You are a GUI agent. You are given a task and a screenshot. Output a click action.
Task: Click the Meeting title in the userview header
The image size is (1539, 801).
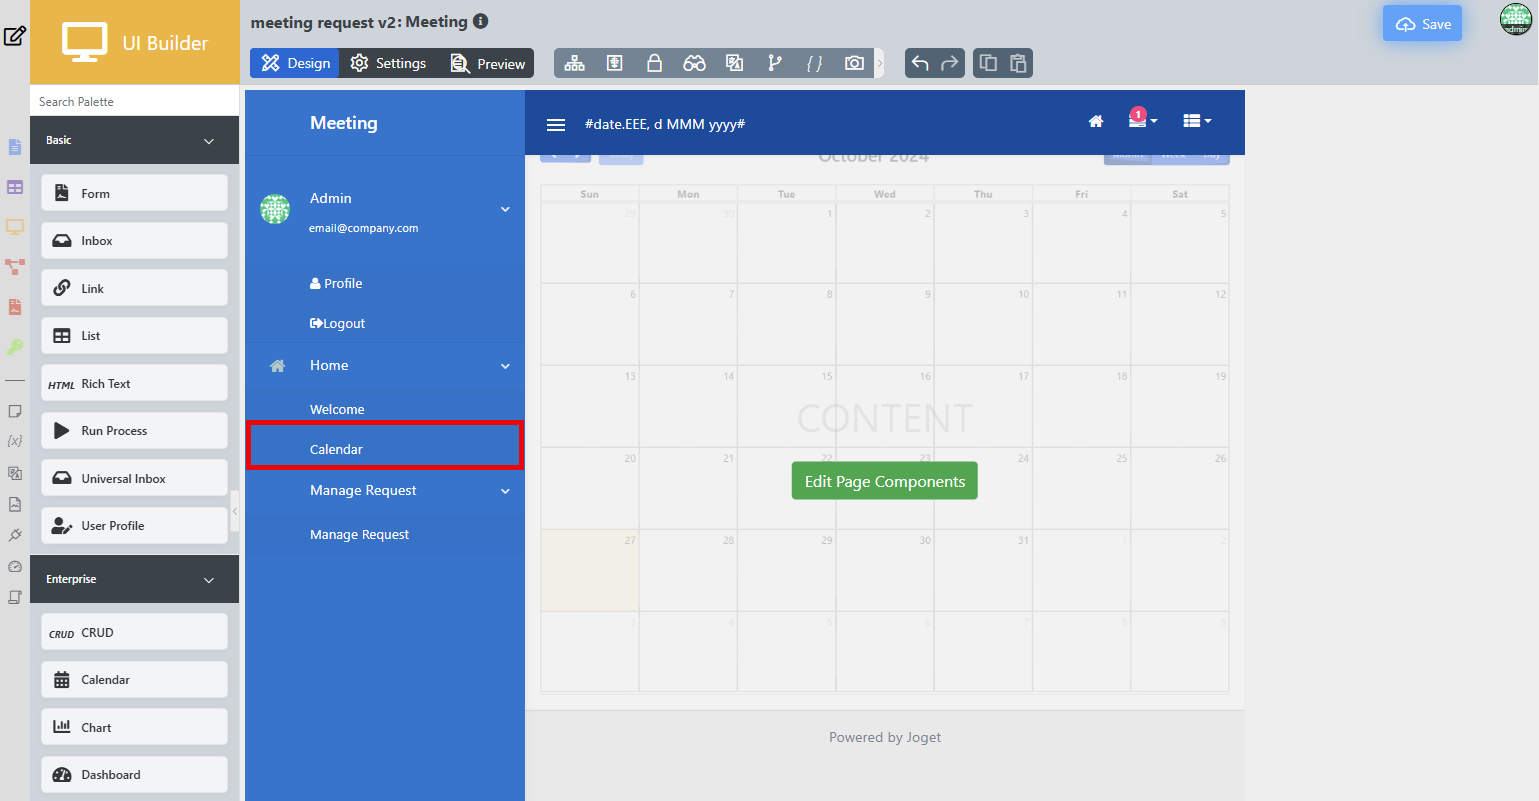pyautogui.click(x=344, y=123)
